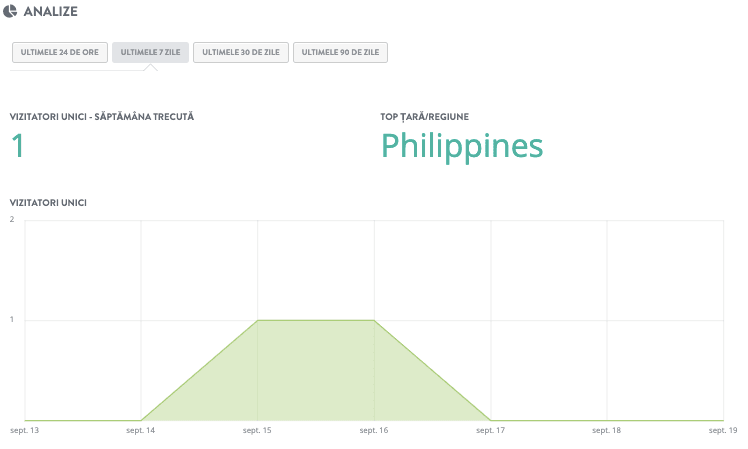Click the sept. 14 axis label
This screenshot has height=449, width=748.
pyautogui.click(x=140, y=430)
